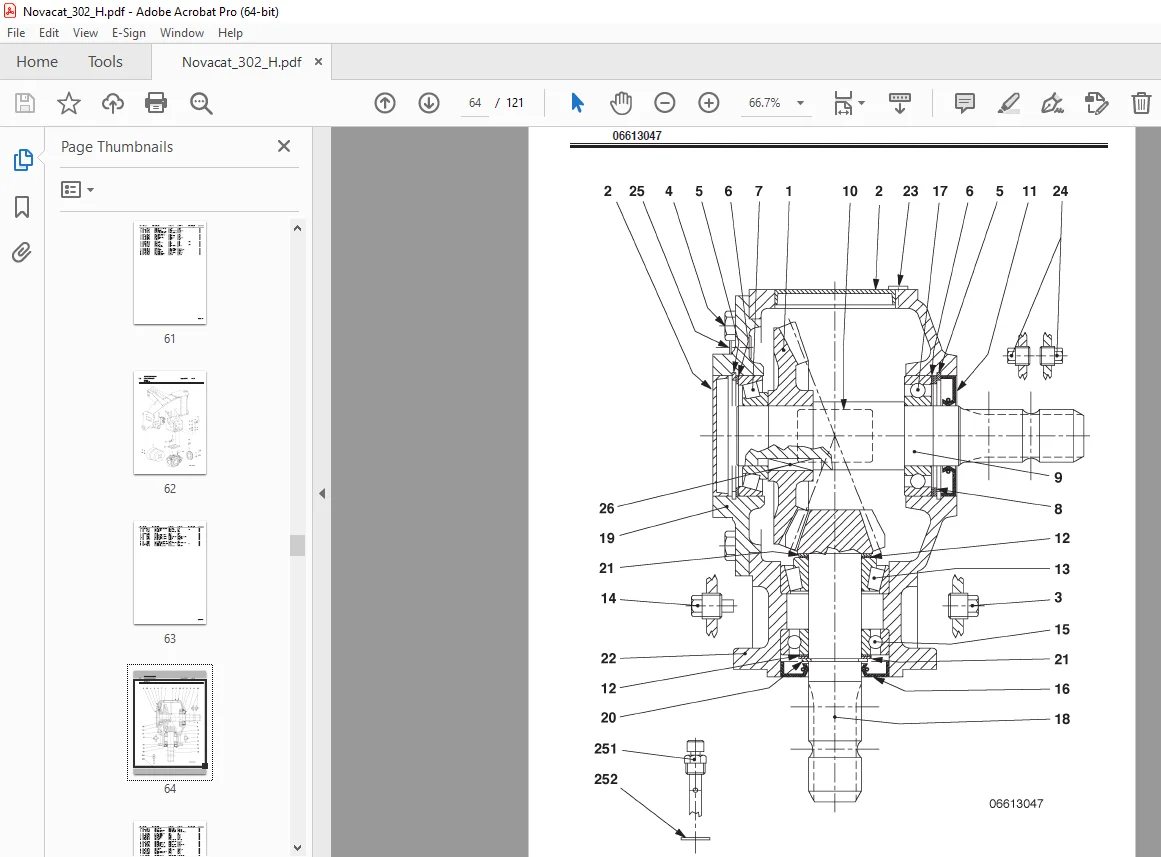Collapse the navigation pane with the left arrow

pos(322,493)
